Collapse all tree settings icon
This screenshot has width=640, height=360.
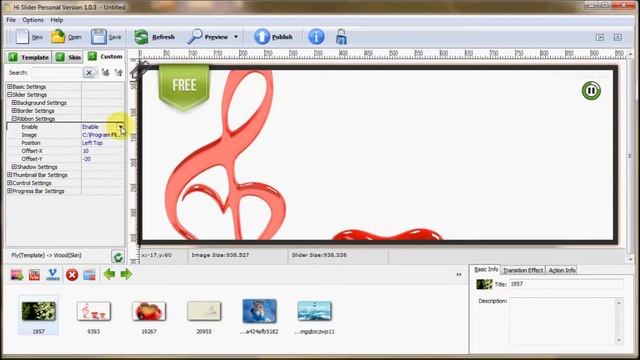pos(118,73)
